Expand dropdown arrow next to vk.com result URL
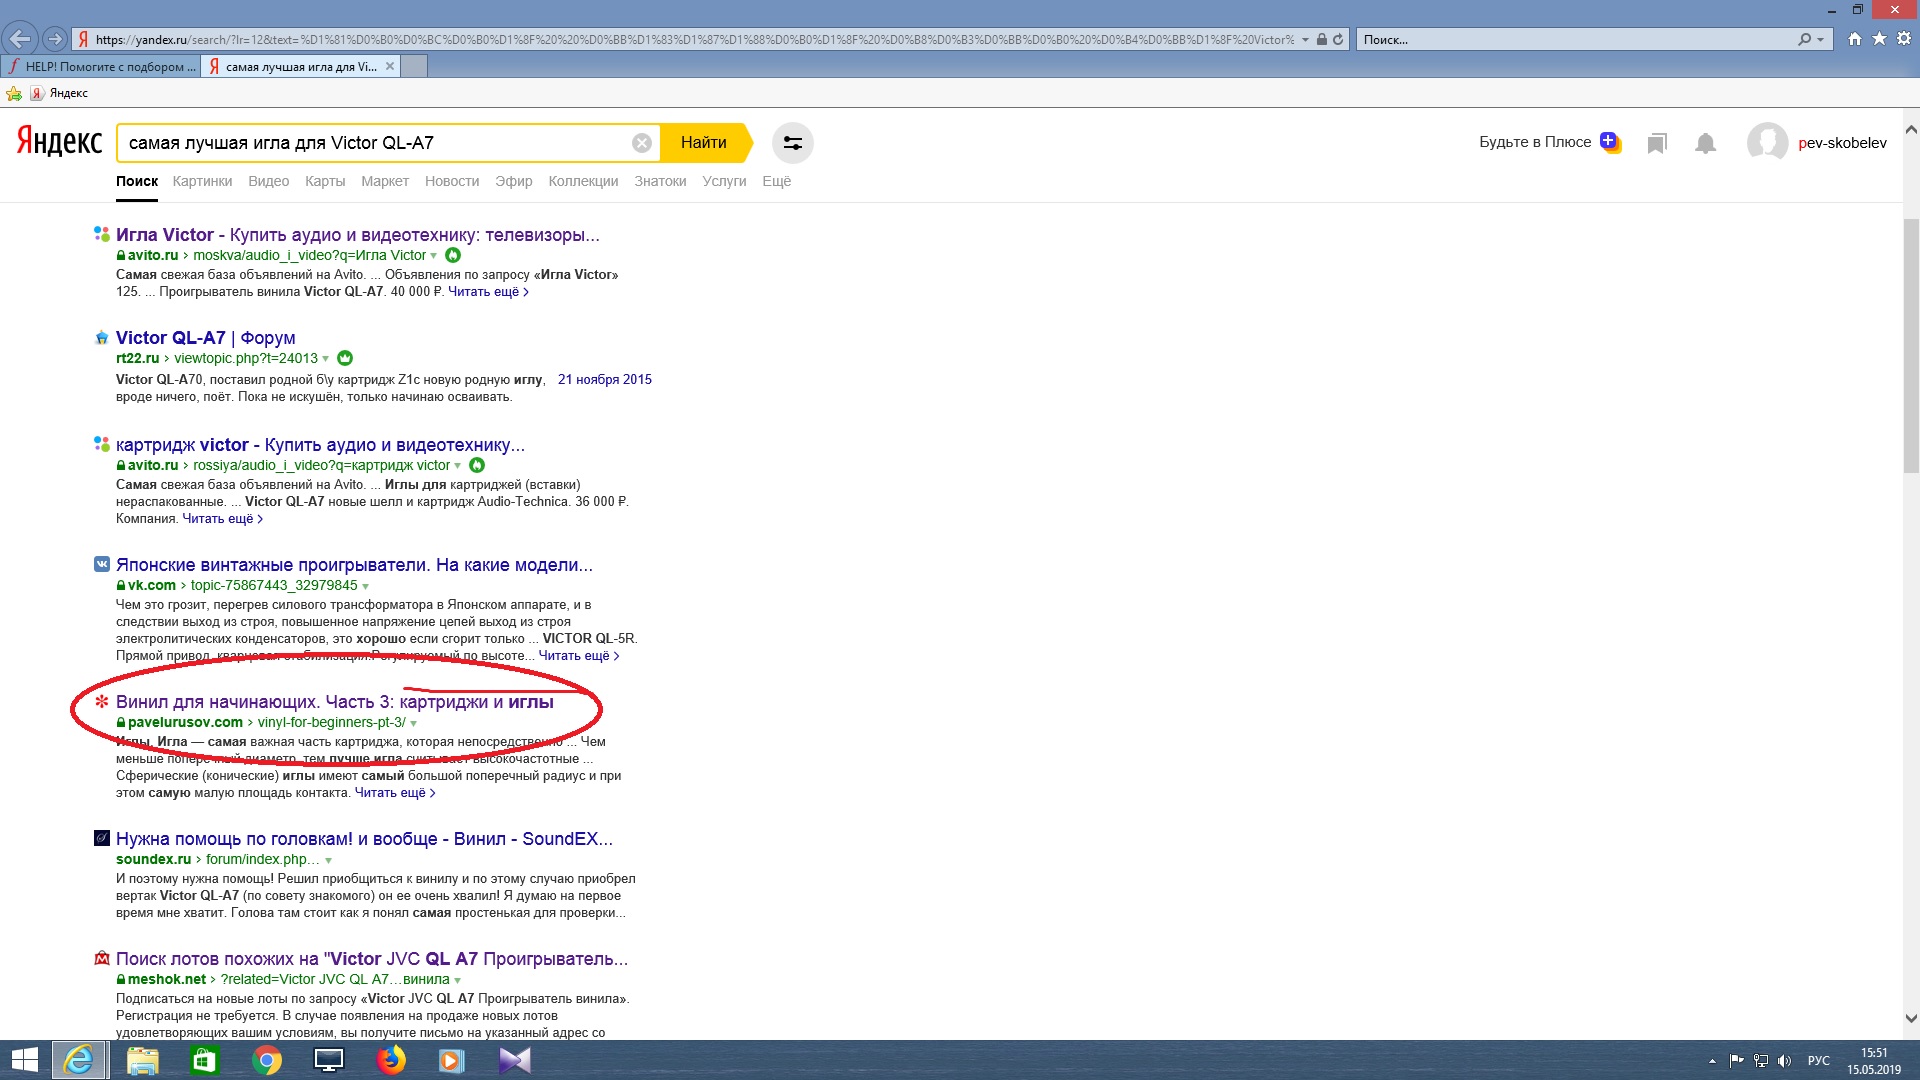 [366, 586]
